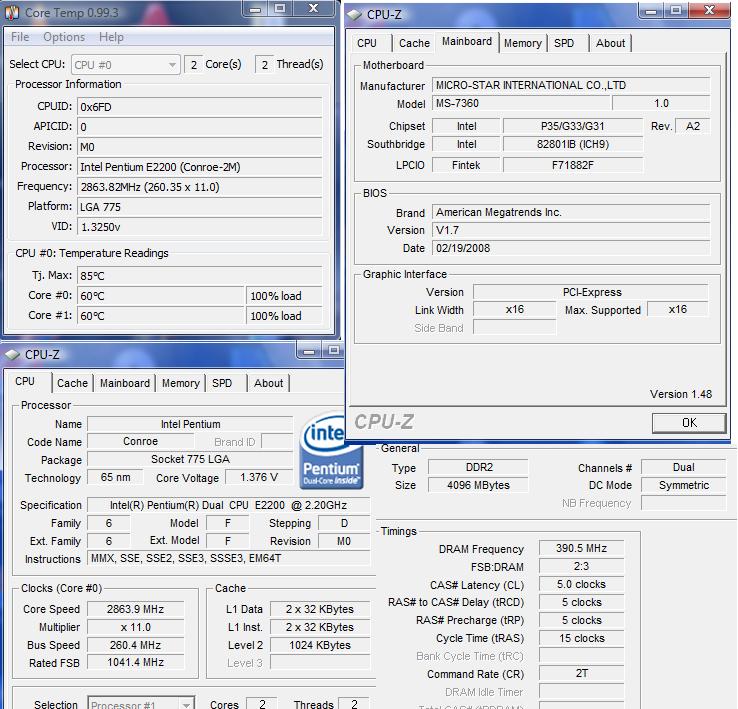Open SPD tab in lower CPU-Z window
Screen dimensions: 738x709
click(222, 383)
